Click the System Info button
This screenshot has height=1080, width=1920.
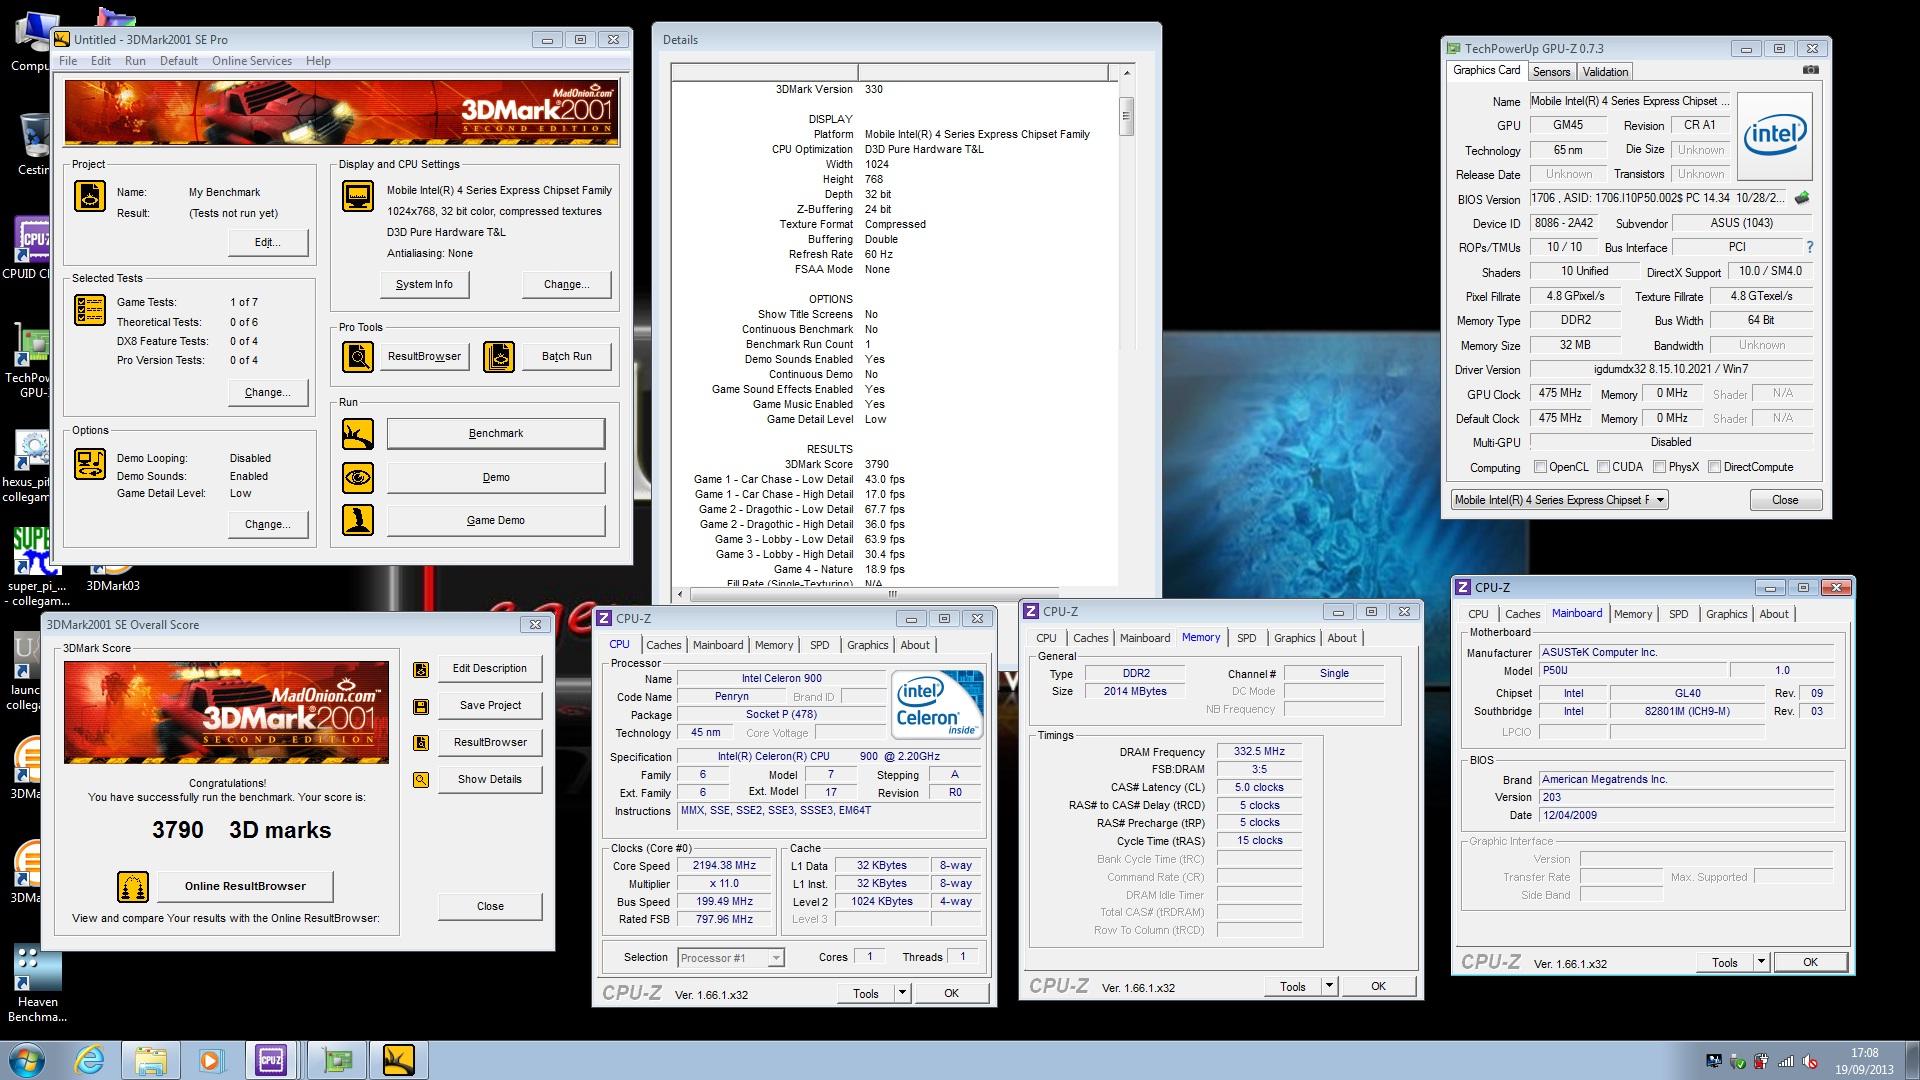(x=424, y=285)
